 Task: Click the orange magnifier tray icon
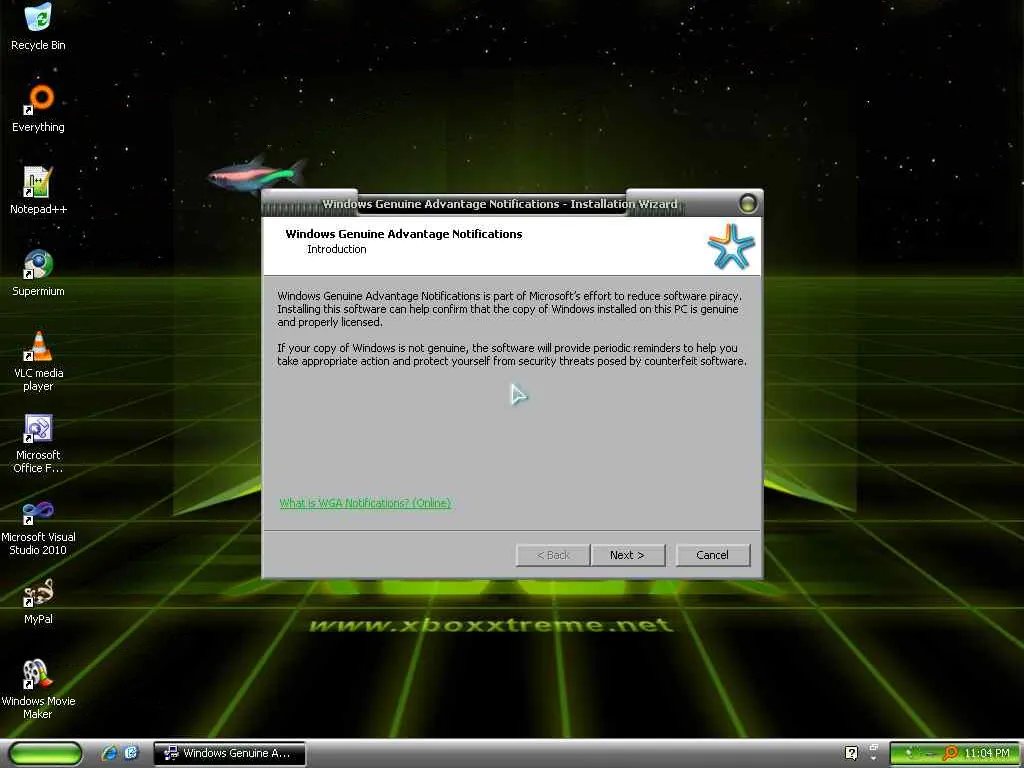pyautogui.click(x=950, y=753)
